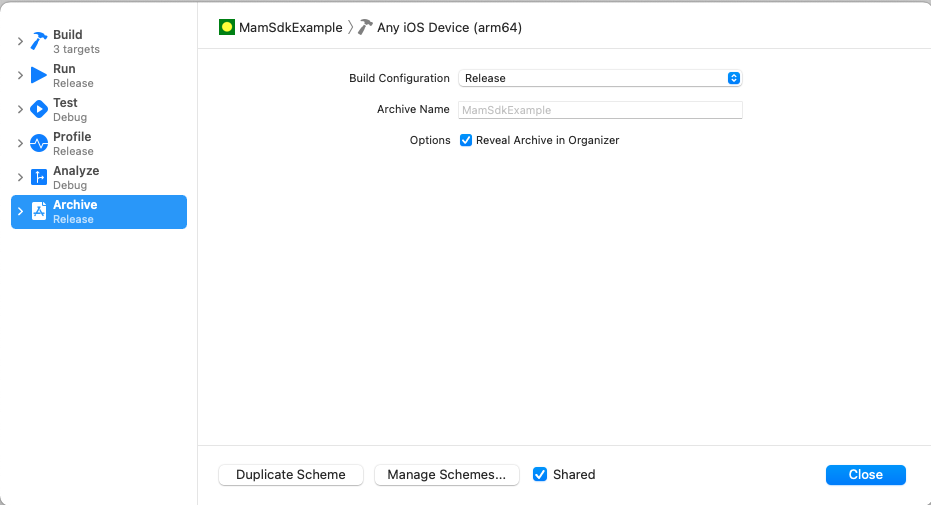
Task: Click the hammer icon beside Any iOS Device
Action: pyautogui.click(x=365, y=27)
